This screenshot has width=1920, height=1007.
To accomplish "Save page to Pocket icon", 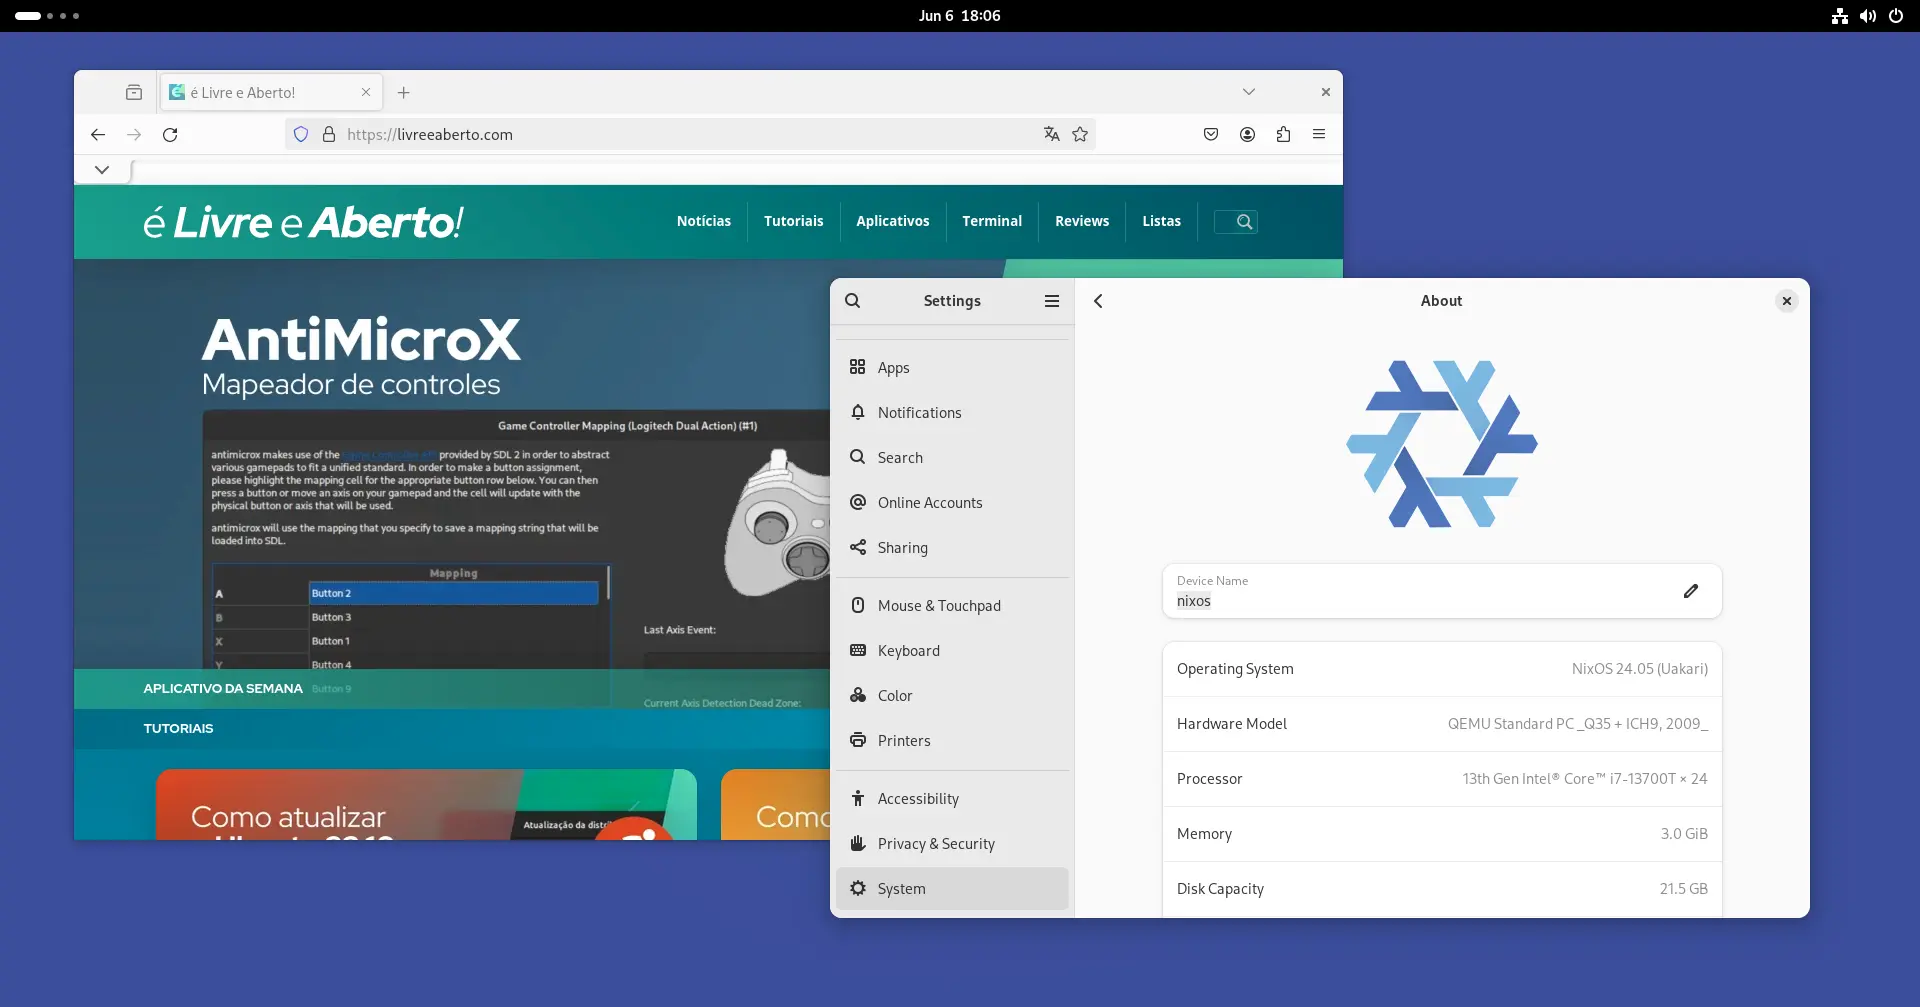I will 1211,134.
